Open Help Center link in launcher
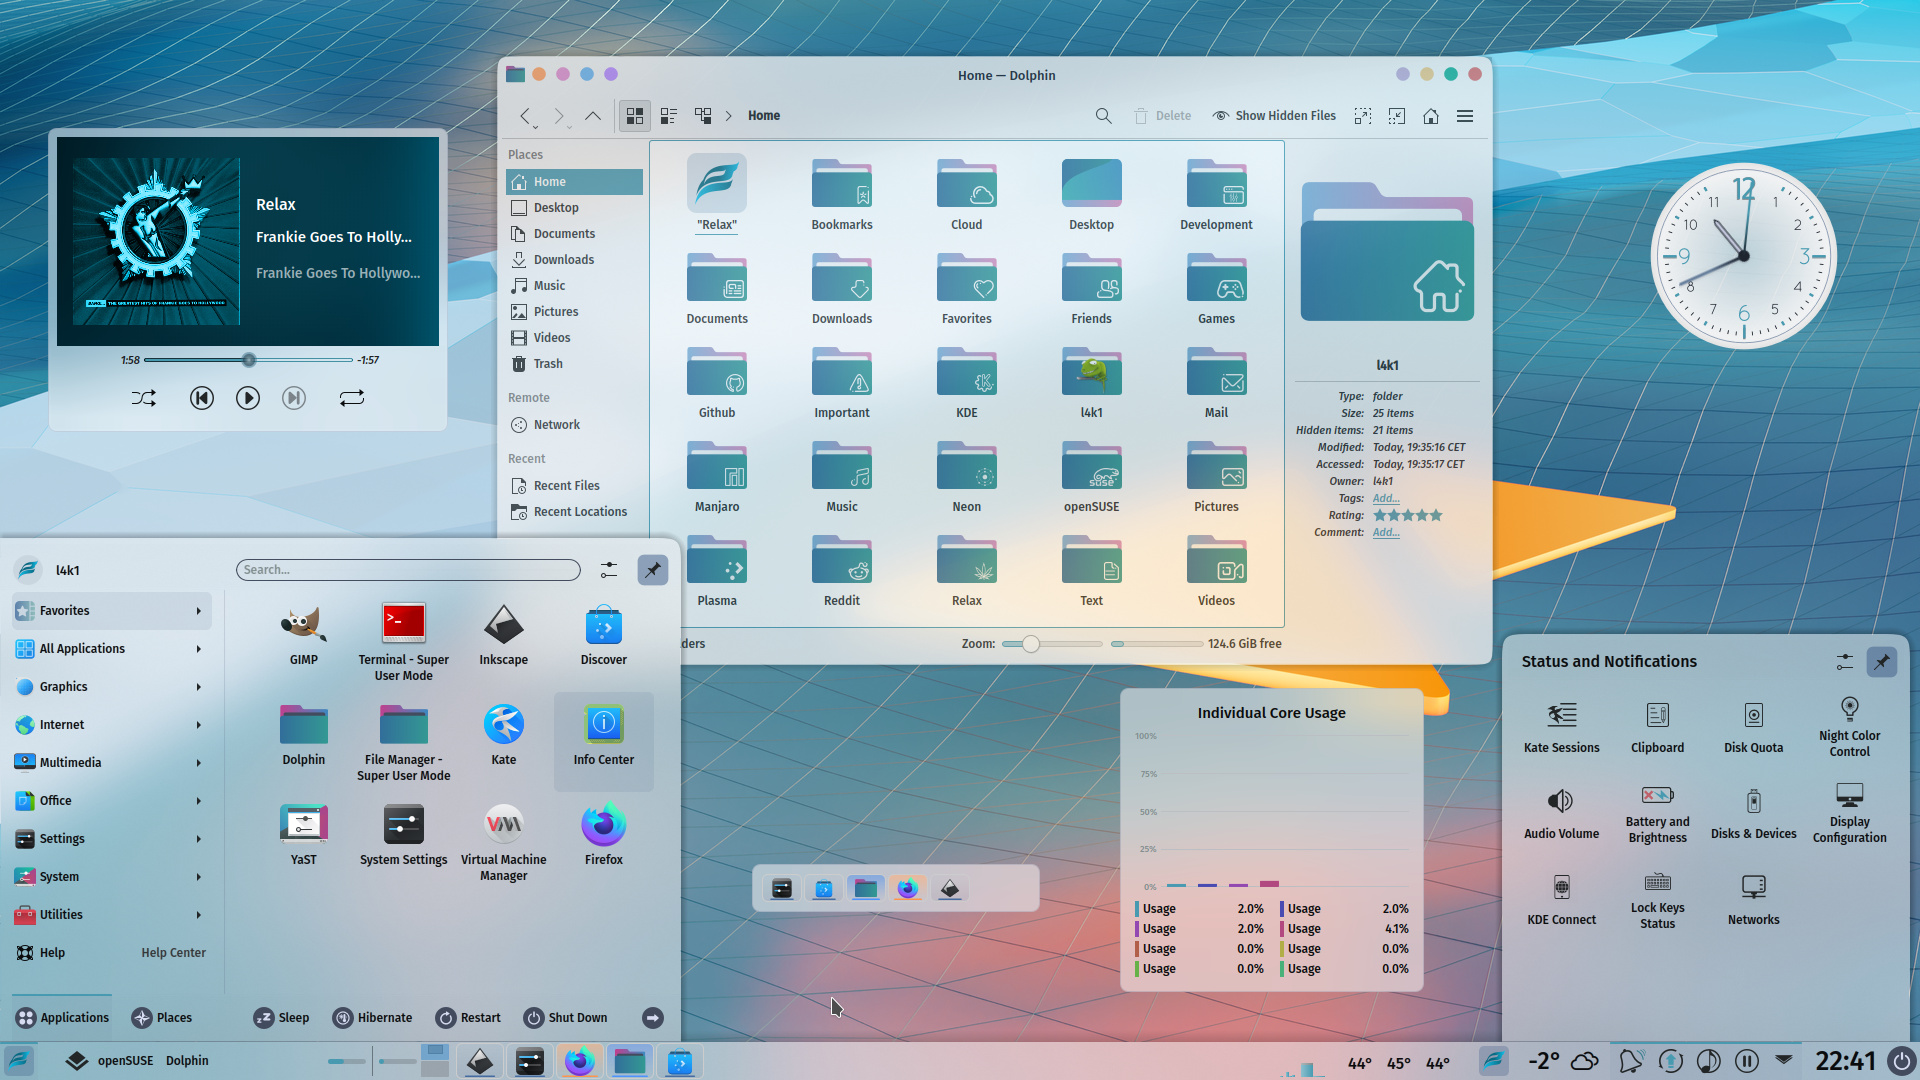1920x1080 pixels. click(173, 953)
